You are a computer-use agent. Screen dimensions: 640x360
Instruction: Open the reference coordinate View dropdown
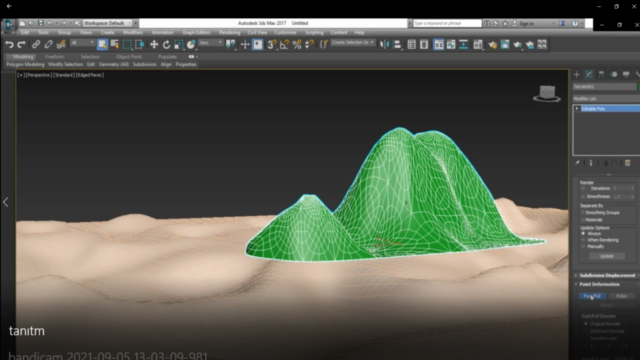pyautogui.click(x=211, y=43)
